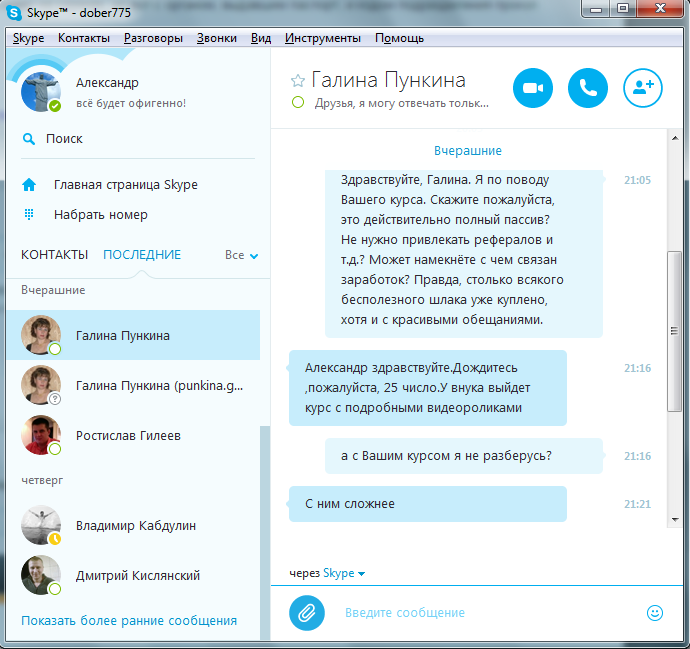Open Набрать номер dialer
This screenshot has width=690, height=649.
(x=101, y=215)
